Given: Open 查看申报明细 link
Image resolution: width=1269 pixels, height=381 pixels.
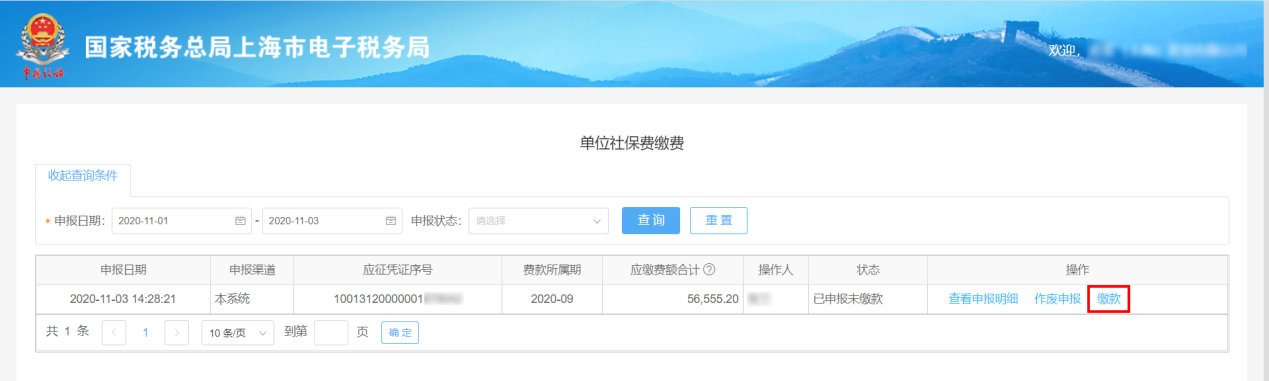Looking at the screenshot, I should (x=983, y=299).
